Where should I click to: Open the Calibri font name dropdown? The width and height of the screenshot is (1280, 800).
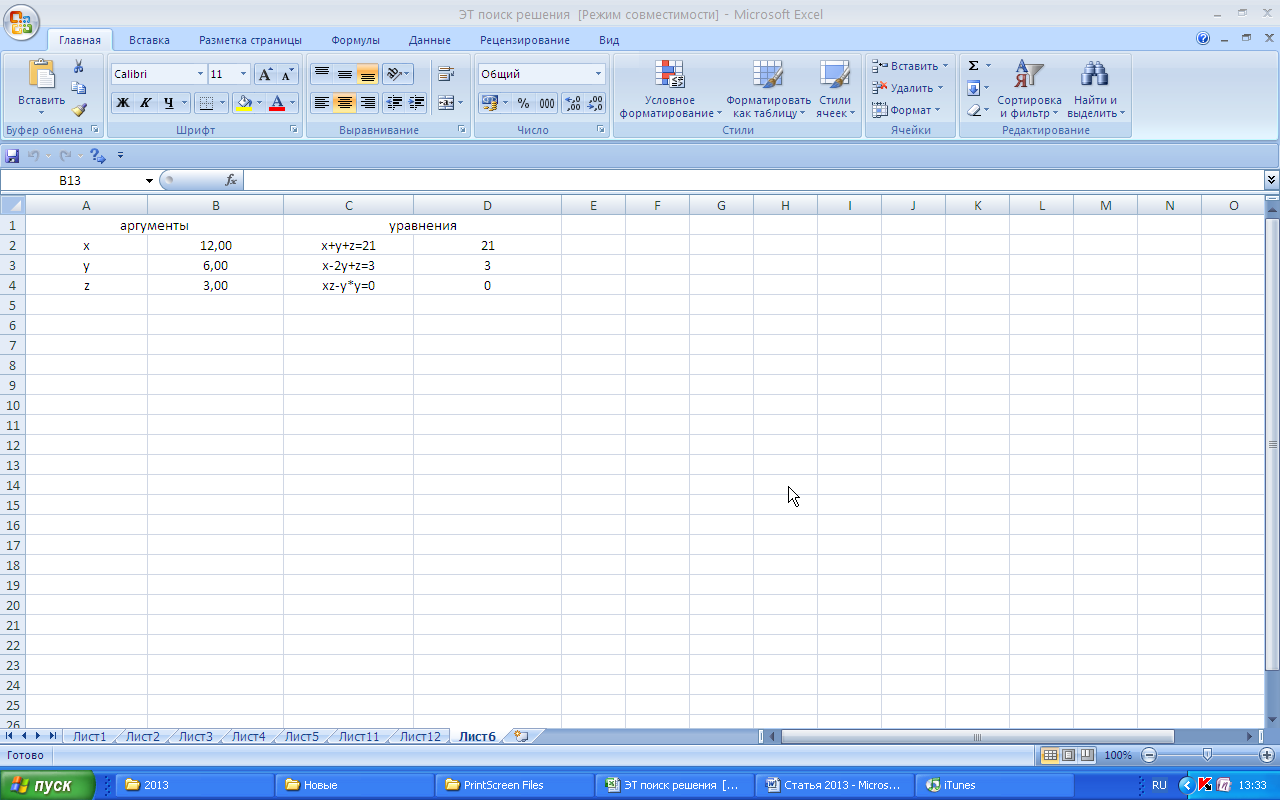(x=200, y=74)
